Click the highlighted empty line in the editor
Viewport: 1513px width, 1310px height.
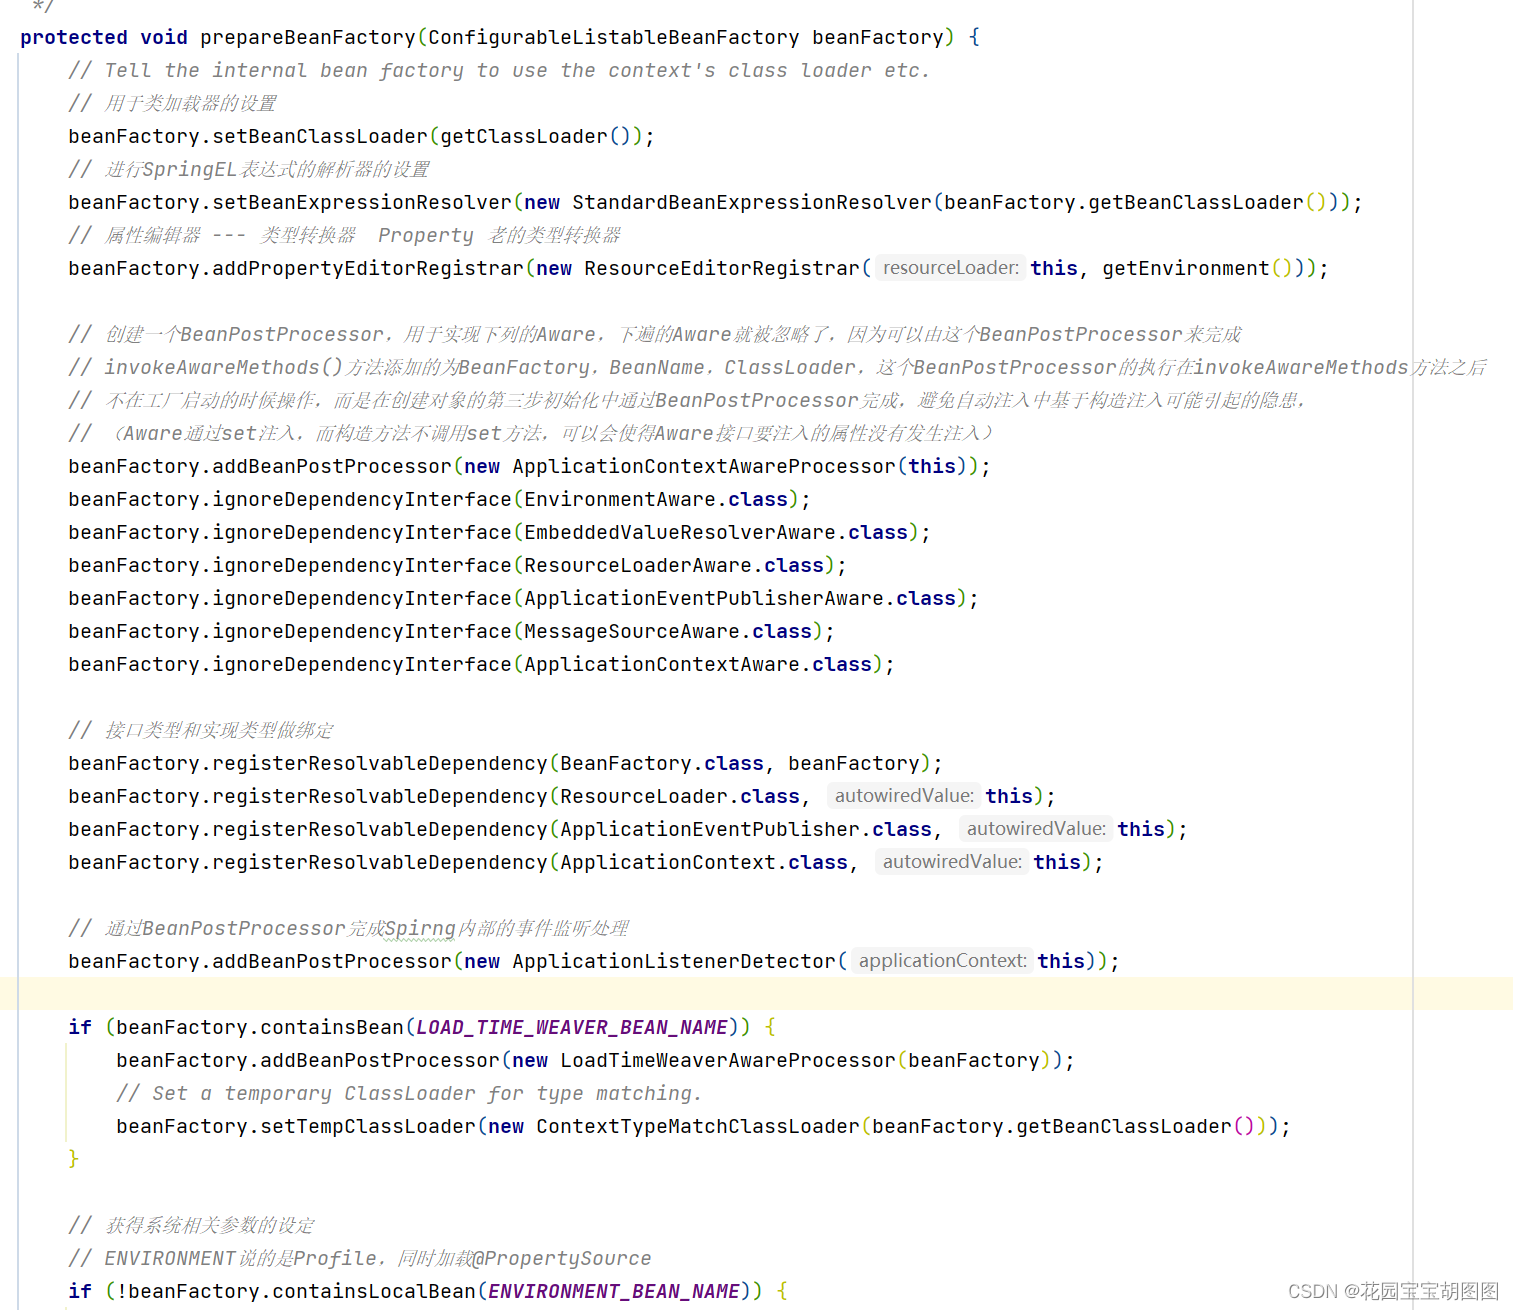[700, 993]
